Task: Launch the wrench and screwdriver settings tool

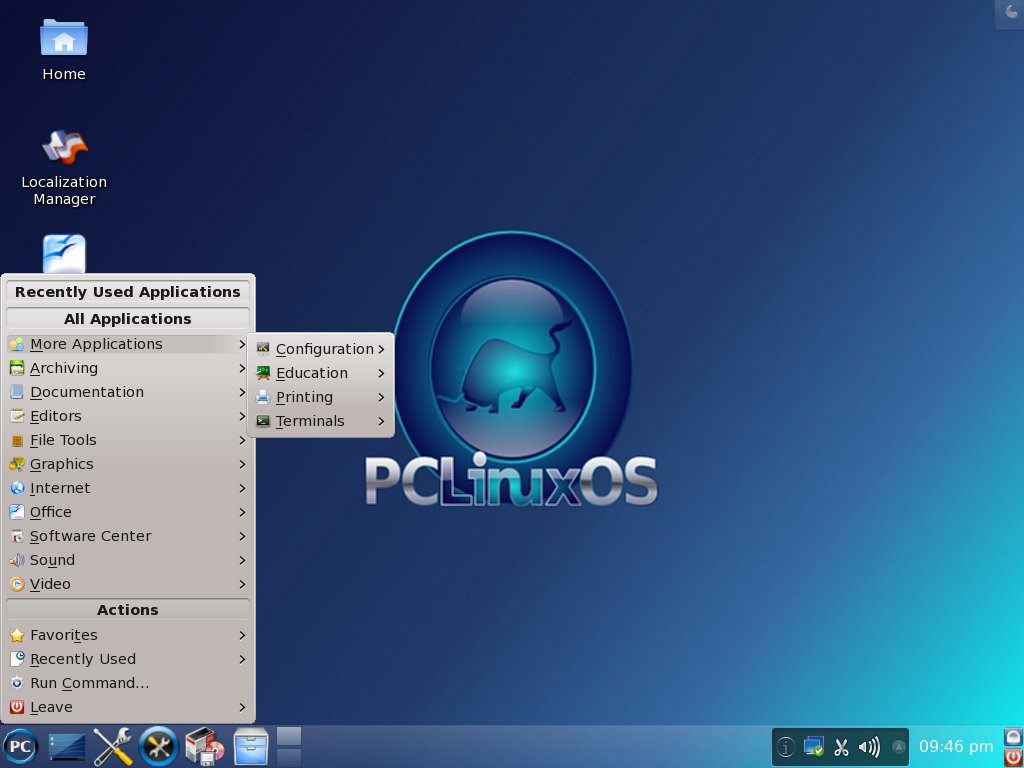Action: (112, 746)
